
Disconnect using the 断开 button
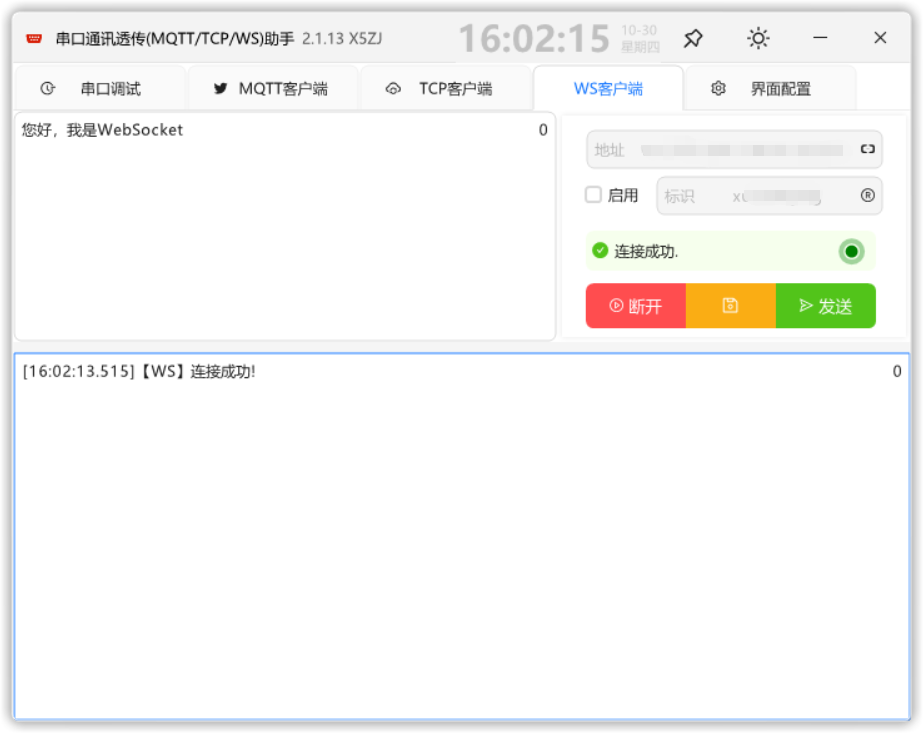tap(636, 306)
